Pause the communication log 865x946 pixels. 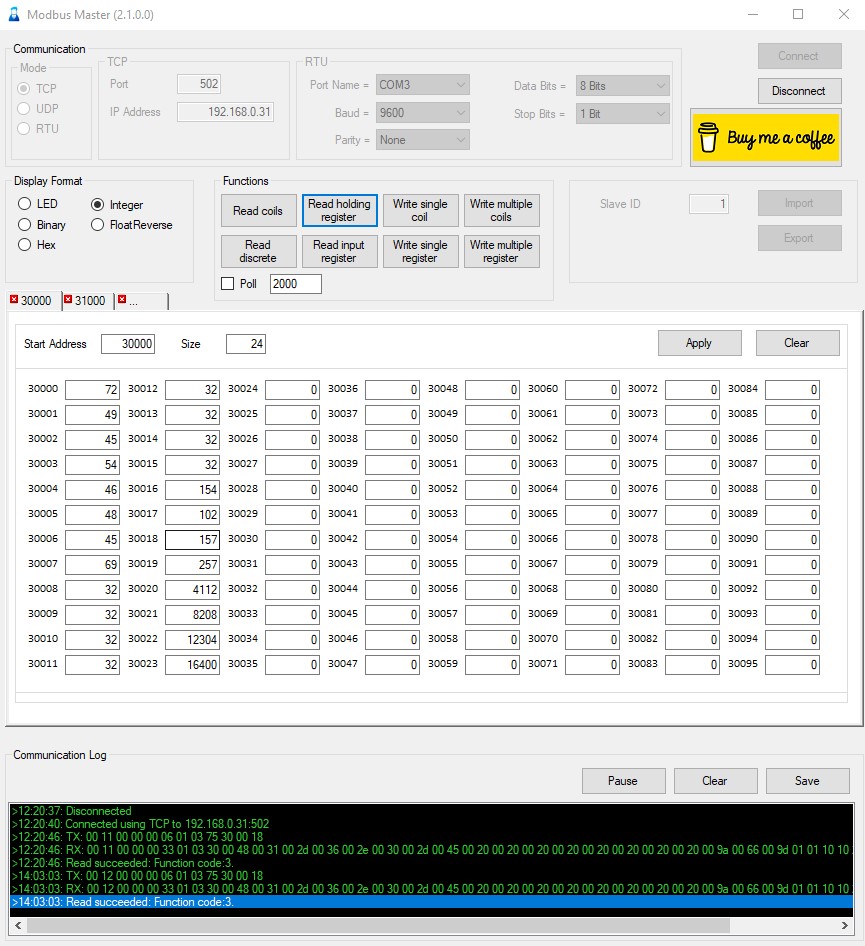(623, 781)
